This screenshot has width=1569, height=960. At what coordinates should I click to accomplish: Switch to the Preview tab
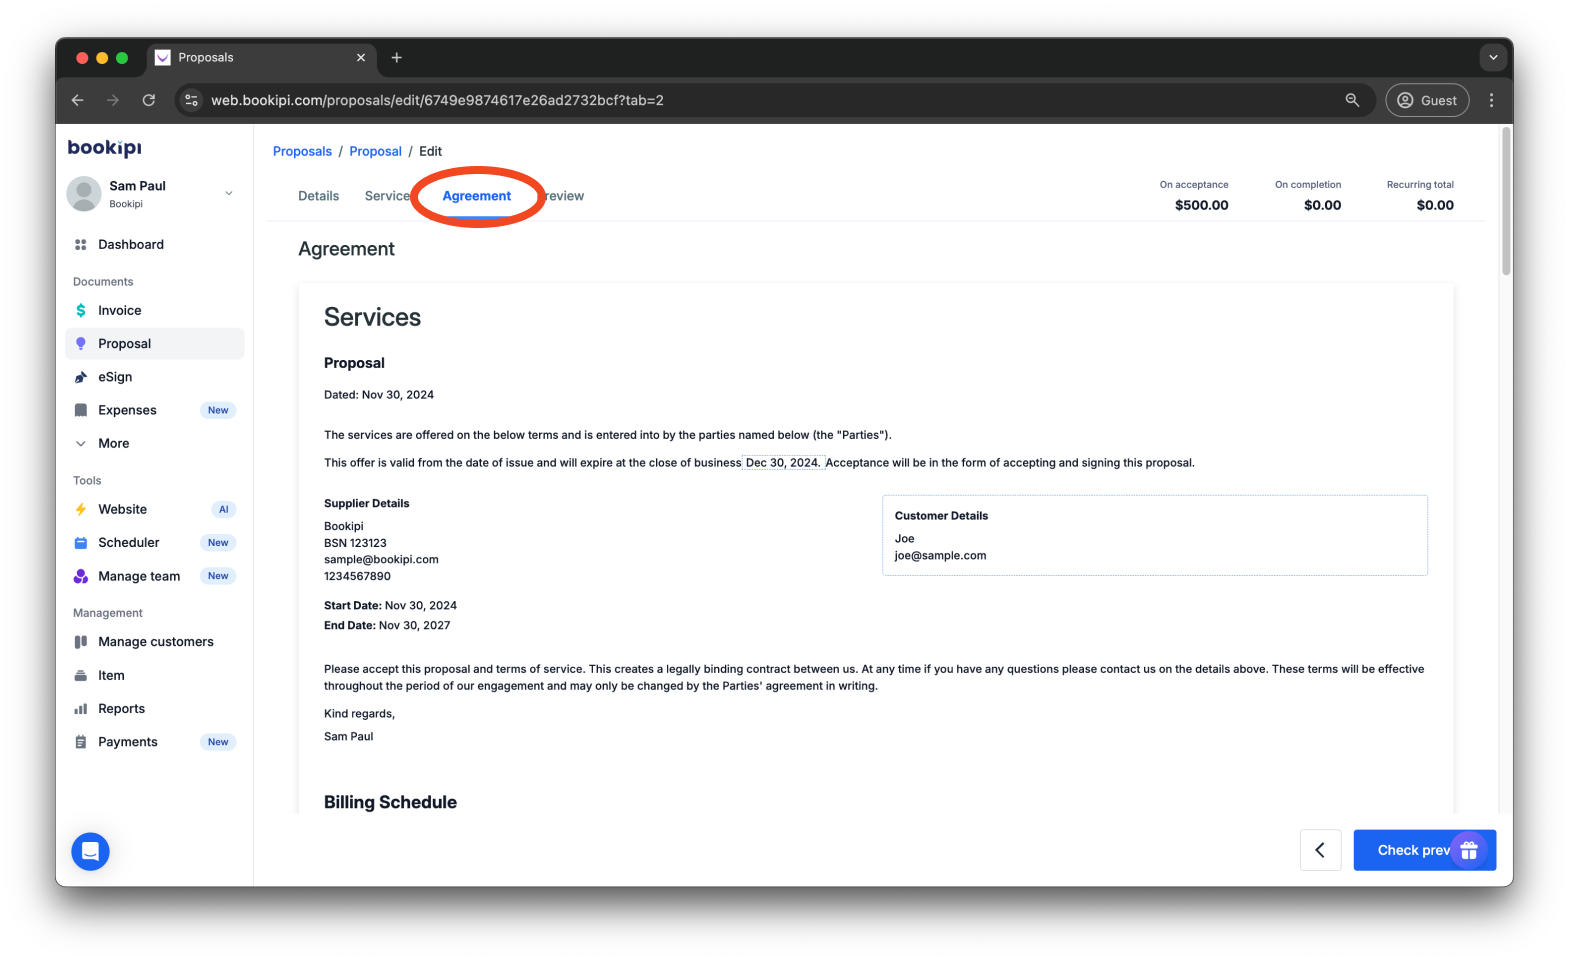[x=564, y=196]
